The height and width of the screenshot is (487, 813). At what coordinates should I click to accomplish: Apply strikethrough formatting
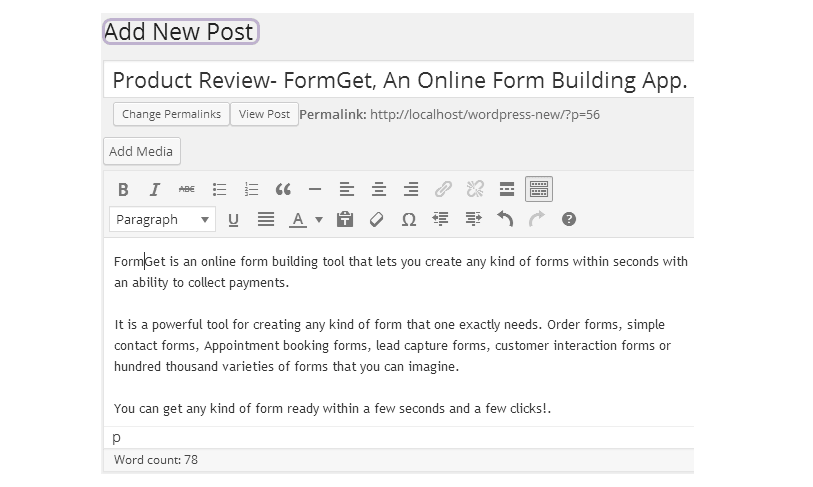187,189
